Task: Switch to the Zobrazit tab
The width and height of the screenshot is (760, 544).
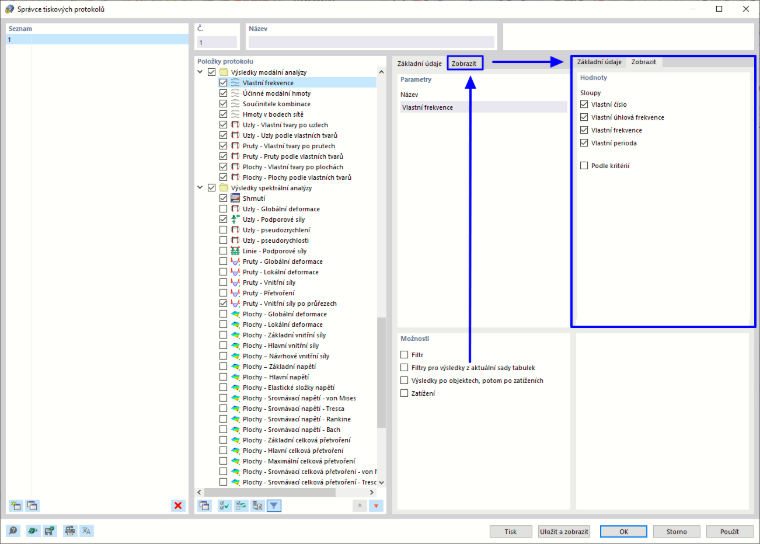Action: [x=464, y=64]
